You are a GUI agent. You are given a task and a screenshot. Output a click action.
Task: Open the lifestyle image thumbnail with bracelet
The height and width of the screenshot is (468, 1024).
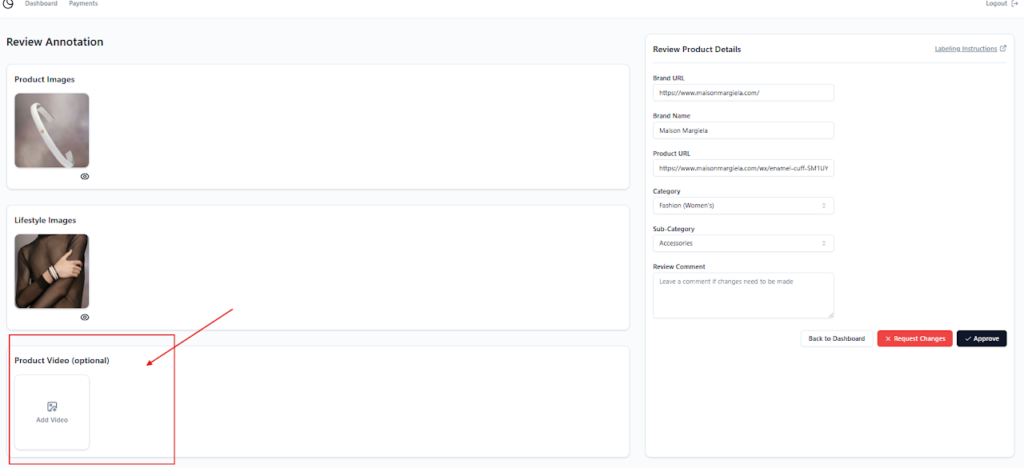(52, 271)
